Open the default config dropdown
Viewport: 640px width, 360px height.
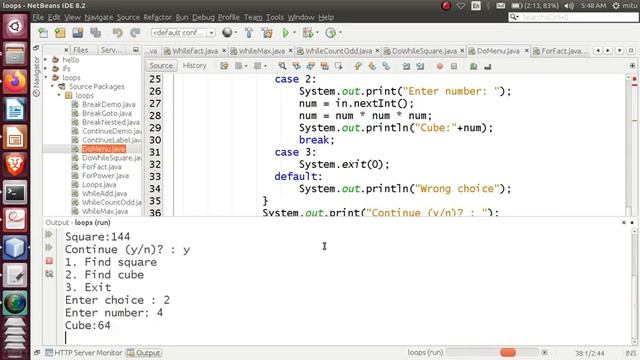coord(183,33)
